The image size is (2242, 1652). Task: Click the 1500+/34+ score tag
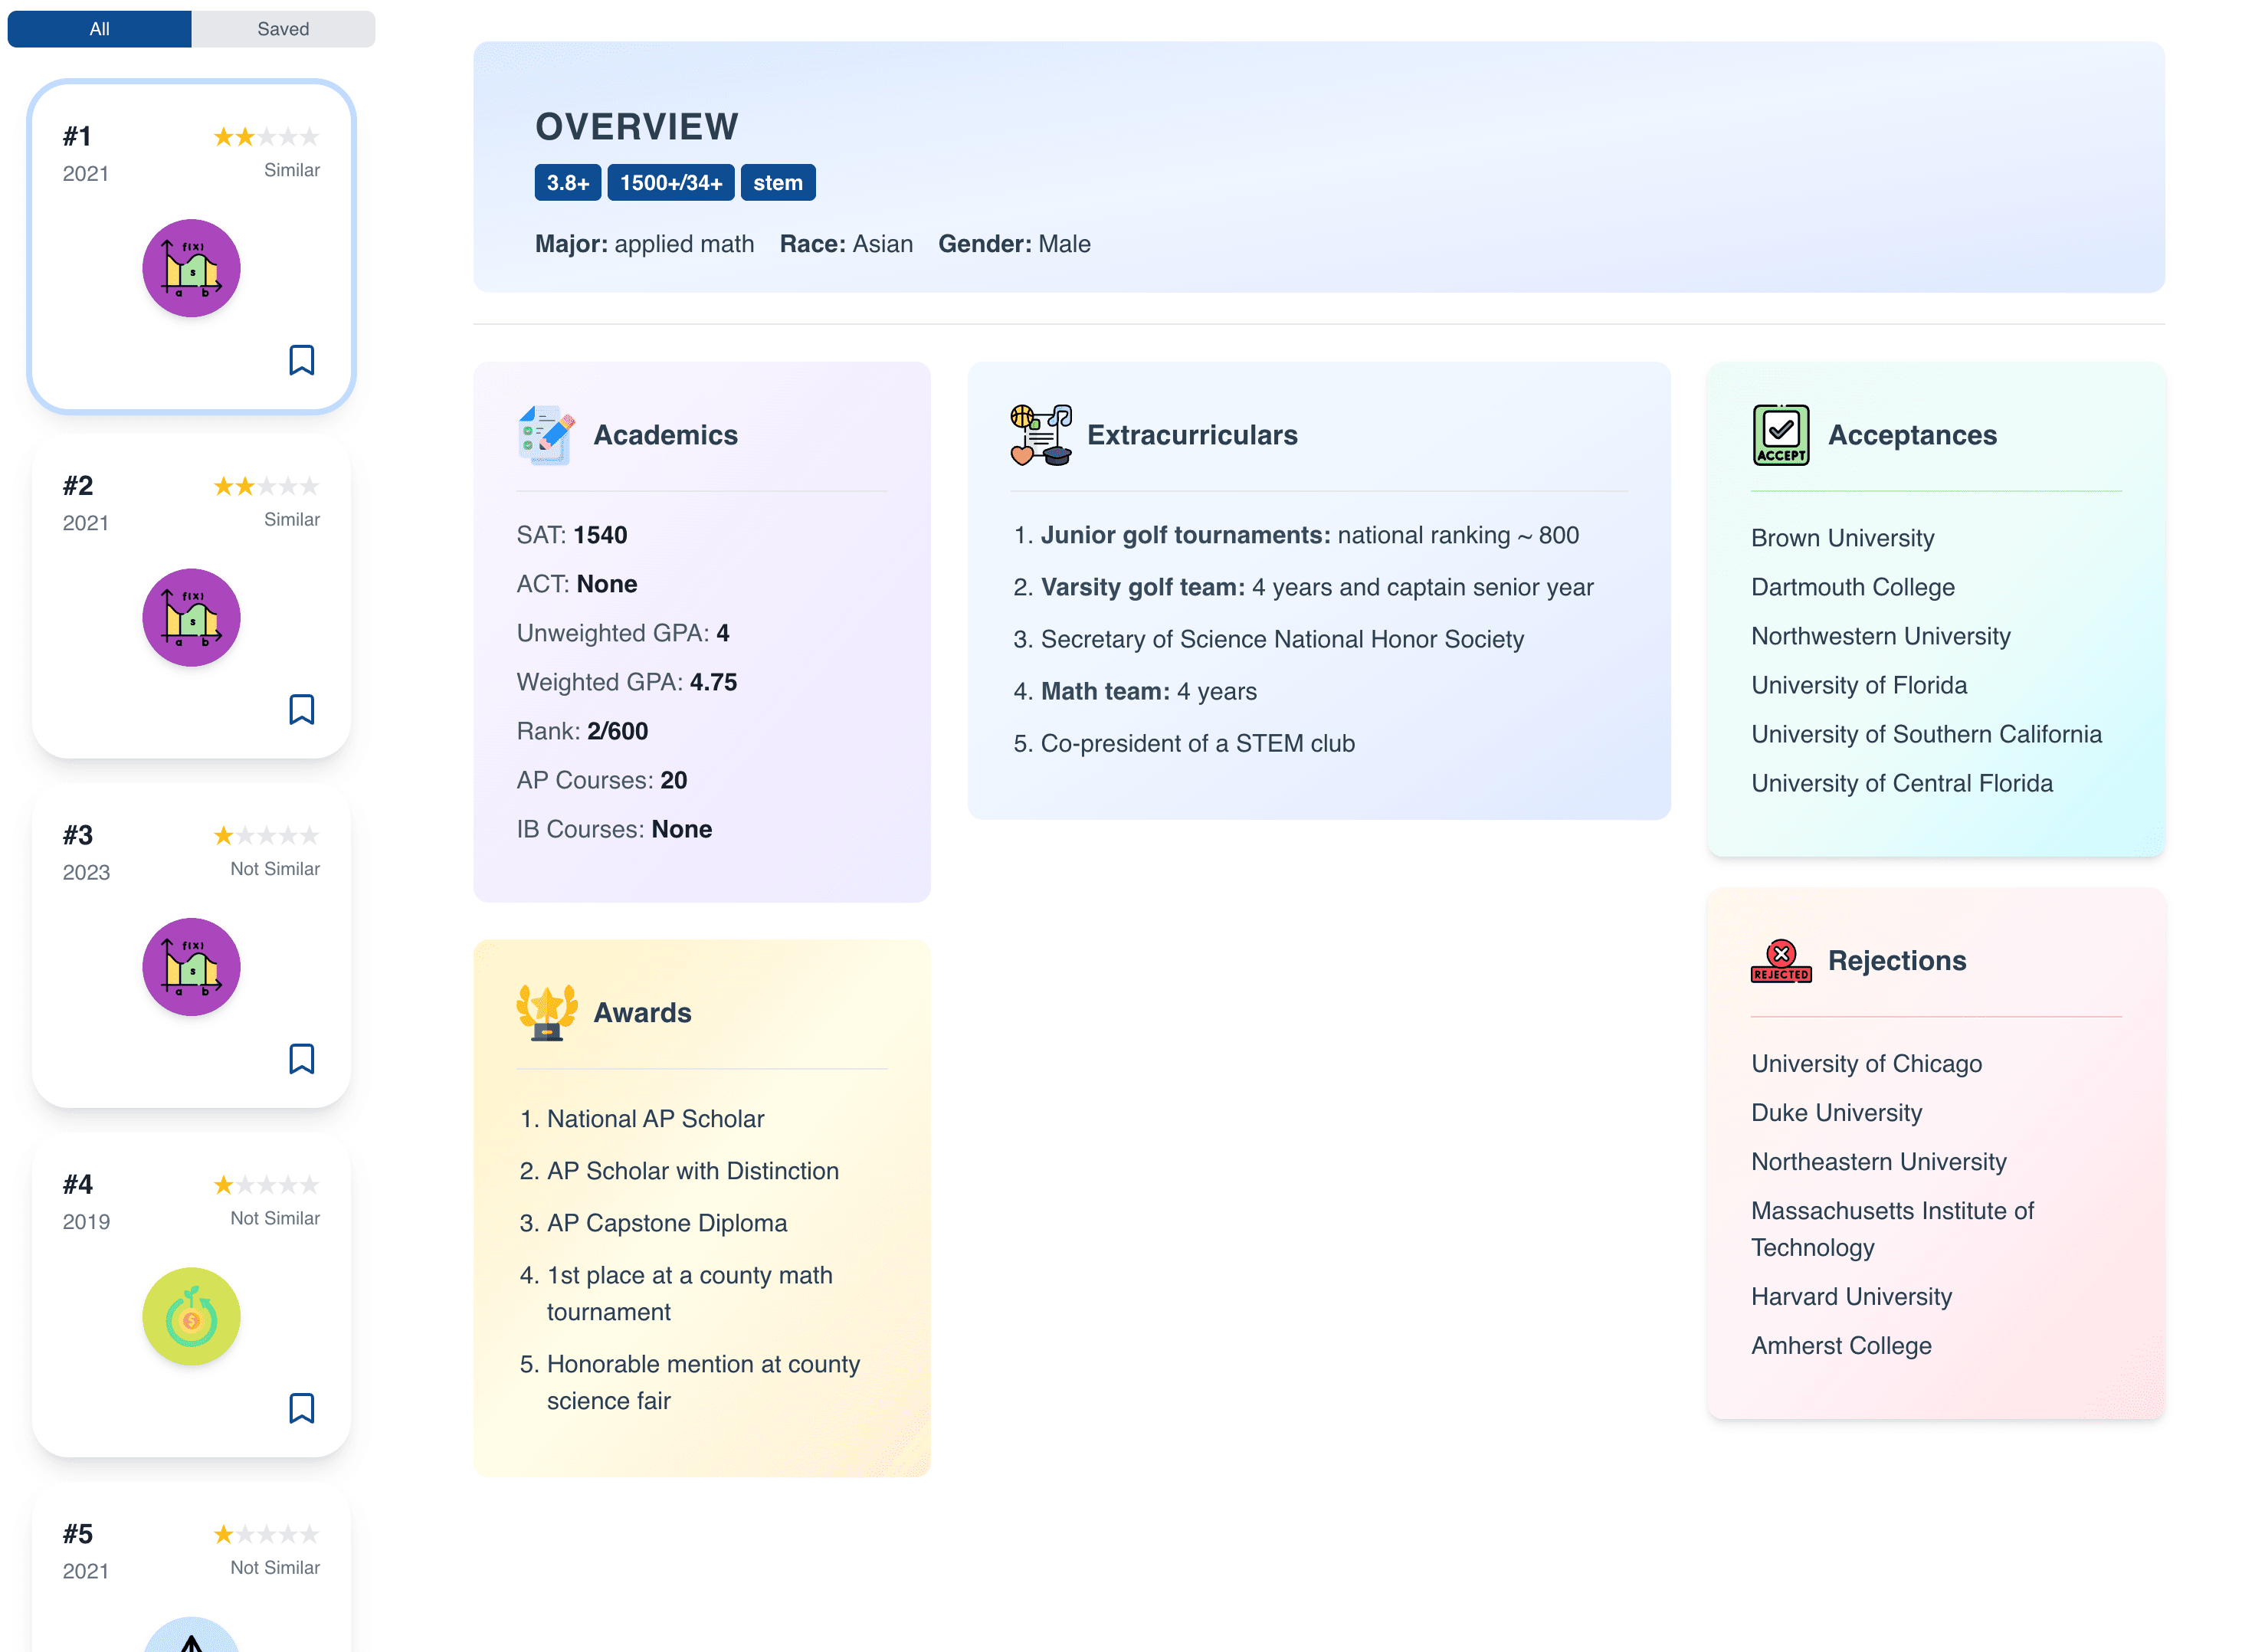(671, 183)
